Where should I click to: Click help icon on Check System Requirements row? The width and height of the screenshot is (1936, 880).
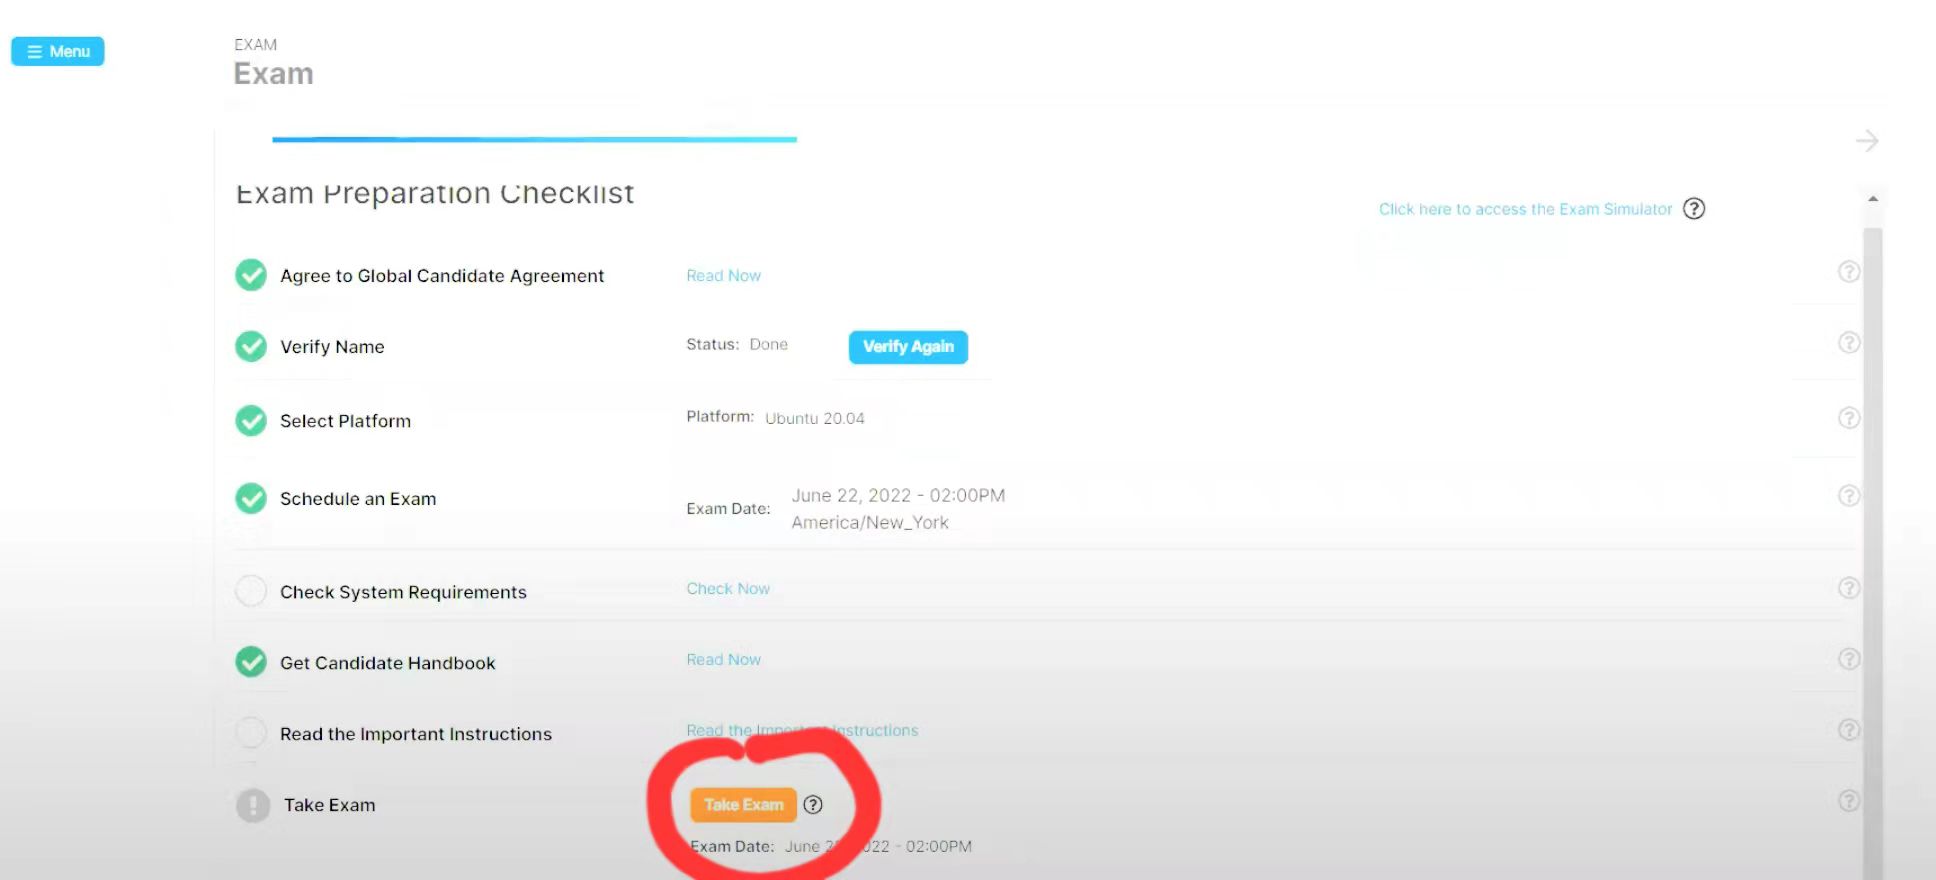pyautogui.click(x=1848, y=588)
